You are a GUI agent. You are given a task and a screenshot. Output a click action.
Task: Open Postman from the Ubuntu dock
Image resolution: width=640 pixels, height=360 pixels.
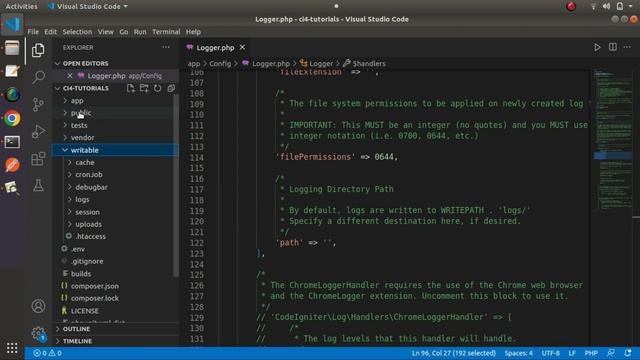click(12, 165)
